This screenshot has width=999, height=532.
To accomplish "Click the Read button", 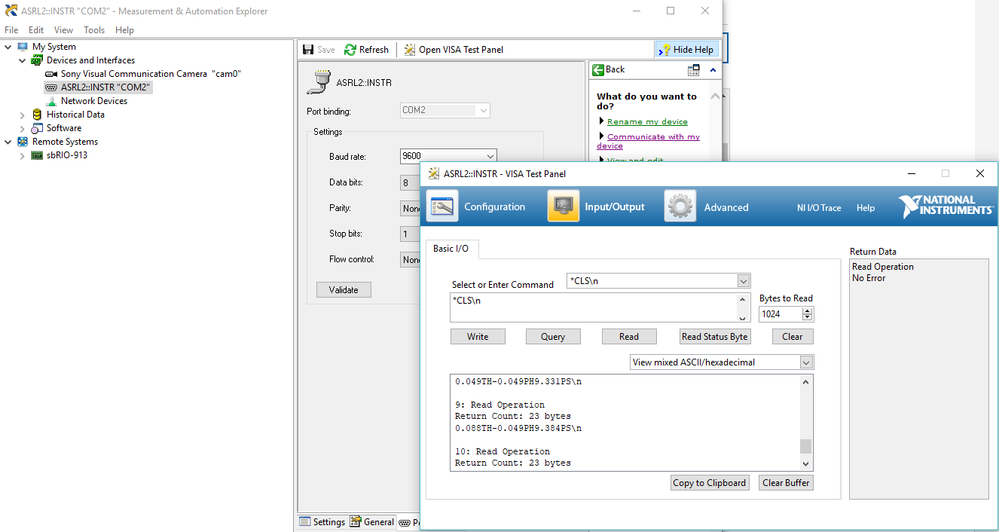I will click(x=629, y=336).
